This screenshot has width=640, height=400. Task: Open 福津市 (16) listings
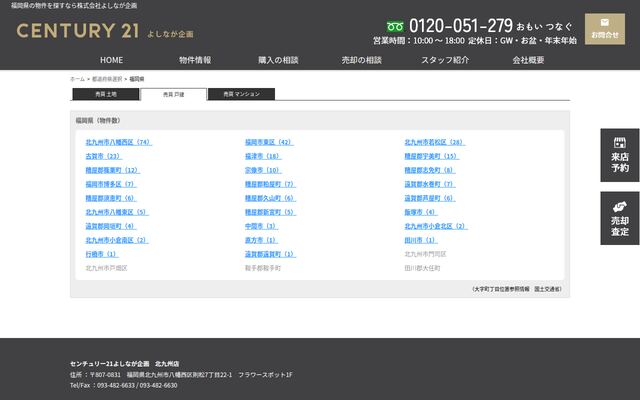click(263, 156)
